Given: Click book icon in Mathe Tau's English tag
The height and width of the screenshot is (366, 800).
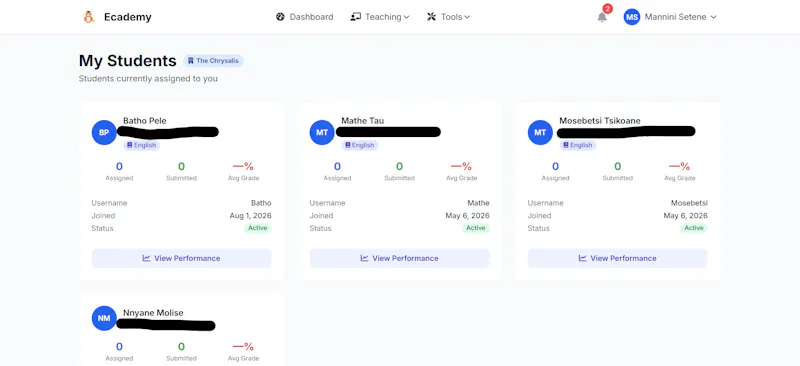Looking at the screenshot, I should pyautogui.click(x=348, y=145).
